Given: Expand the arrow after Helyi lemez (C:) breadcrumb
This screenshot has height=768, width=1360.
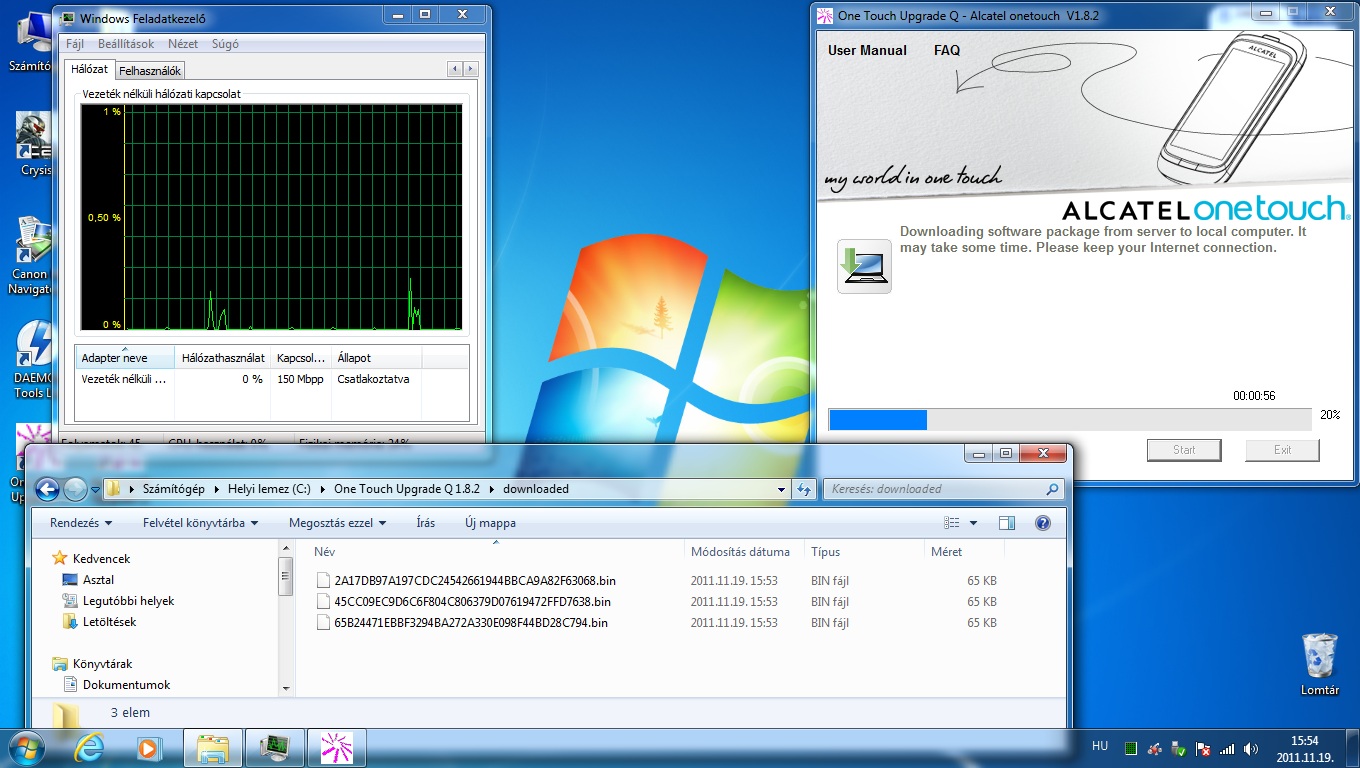Looking at the screenshot, I should click(323, 489).
